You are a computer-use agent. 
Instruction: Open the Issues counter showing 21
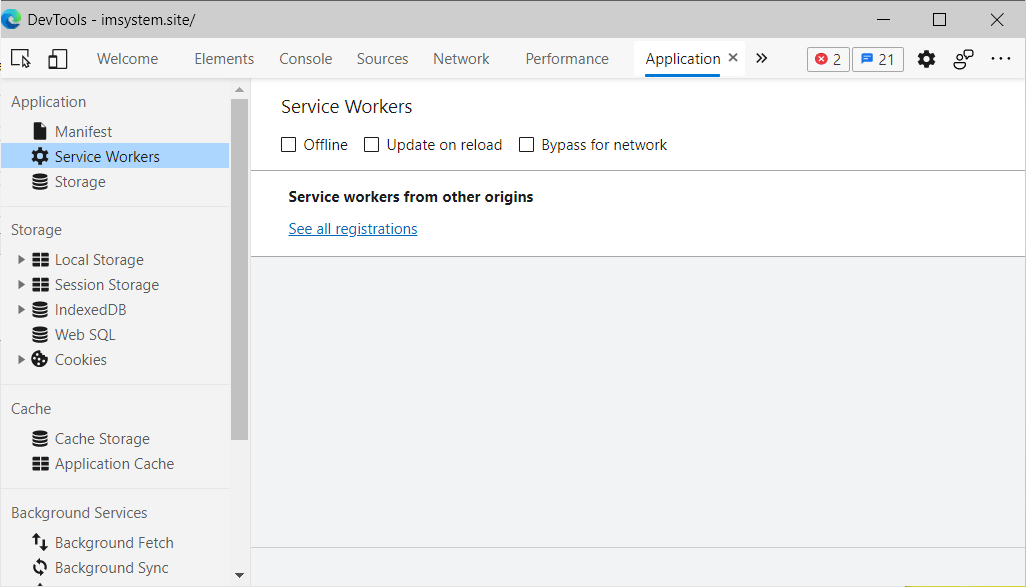(877, 59)
